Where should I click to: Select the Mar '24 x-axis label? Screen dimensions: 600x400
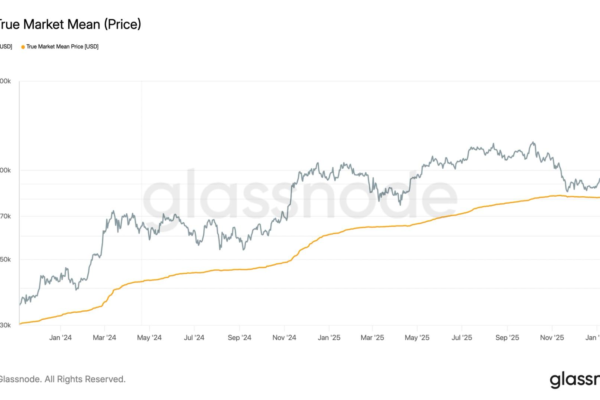coord(105,338)
